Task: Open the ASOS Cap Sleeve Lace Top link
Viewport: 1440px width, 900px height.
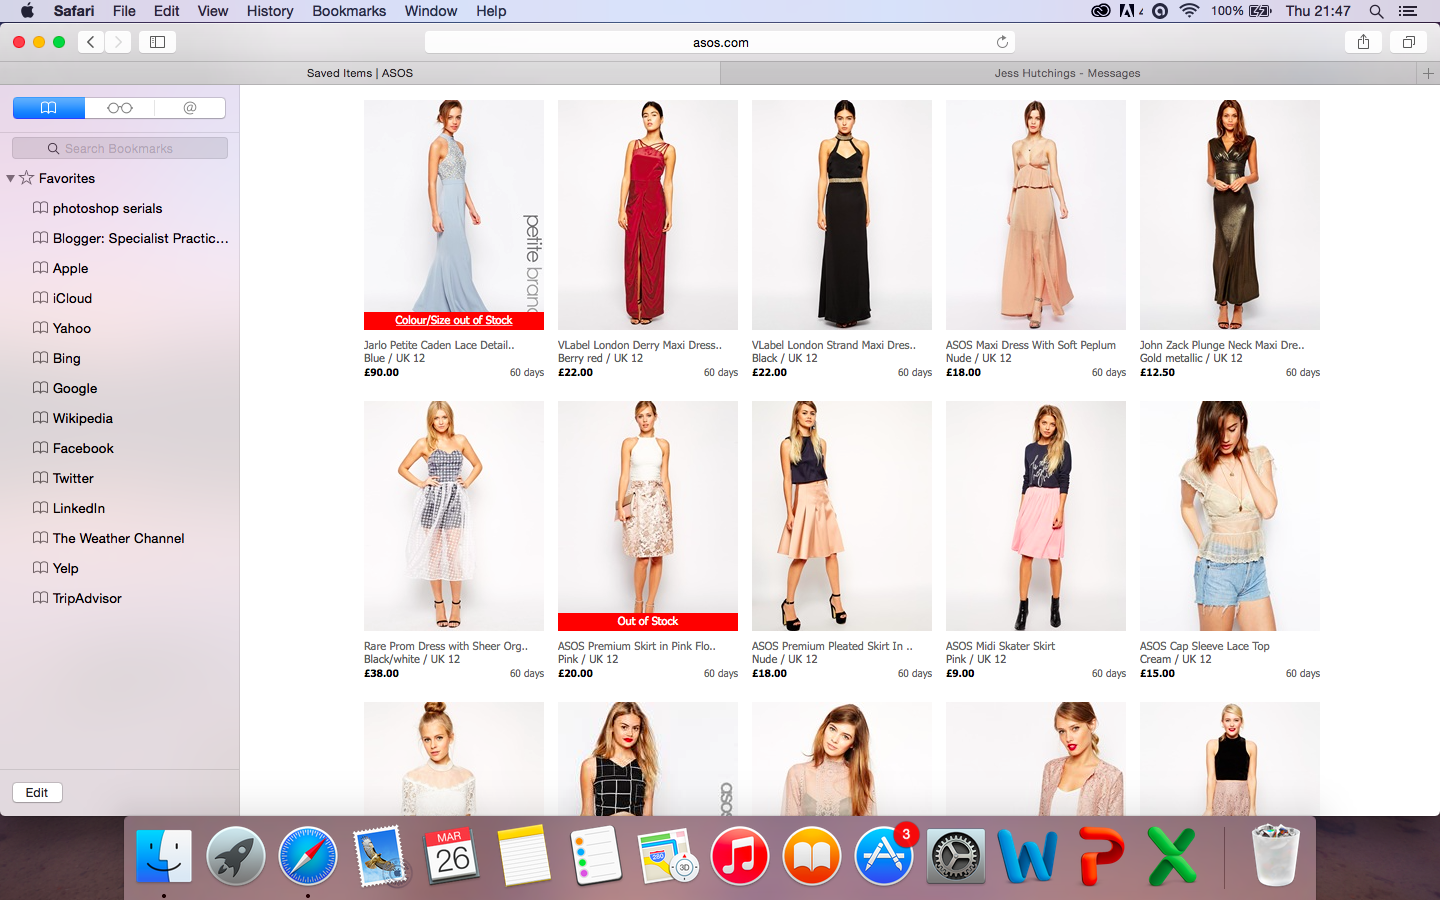Action: pyautogui.click(x=1205, y=646)
